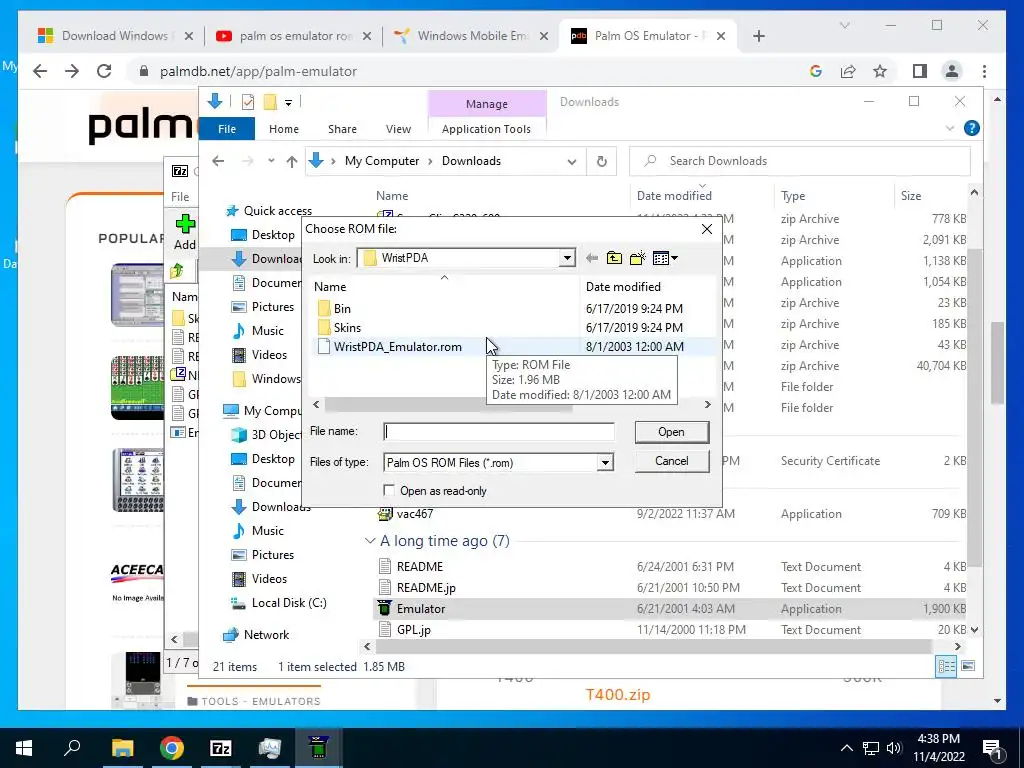Expand Files of type dropdown
Image resolution: width=1024 pixels, height=768 pixels.
(x=605, y=462)
